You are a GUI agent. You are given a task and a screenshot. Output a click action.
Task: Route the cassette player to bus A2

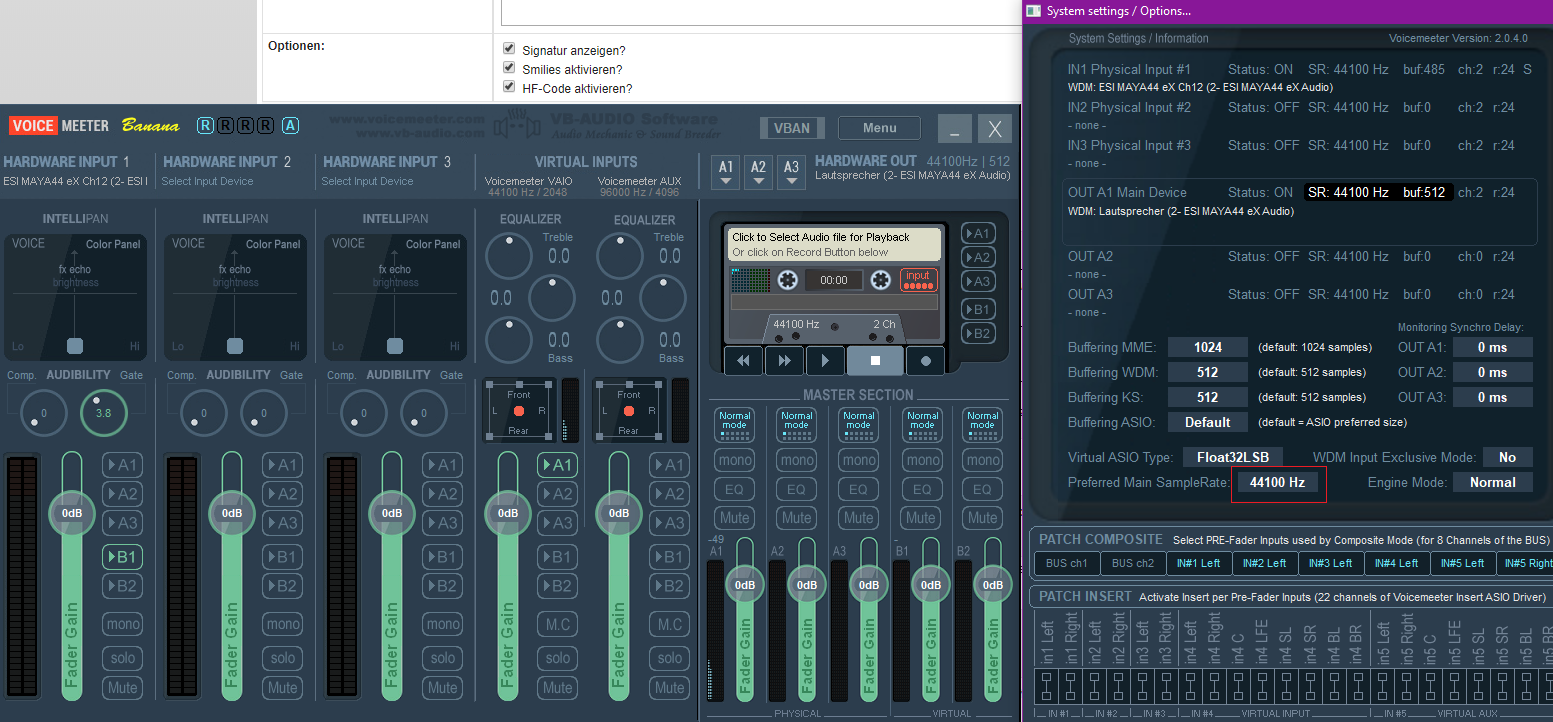click(977, 258)
